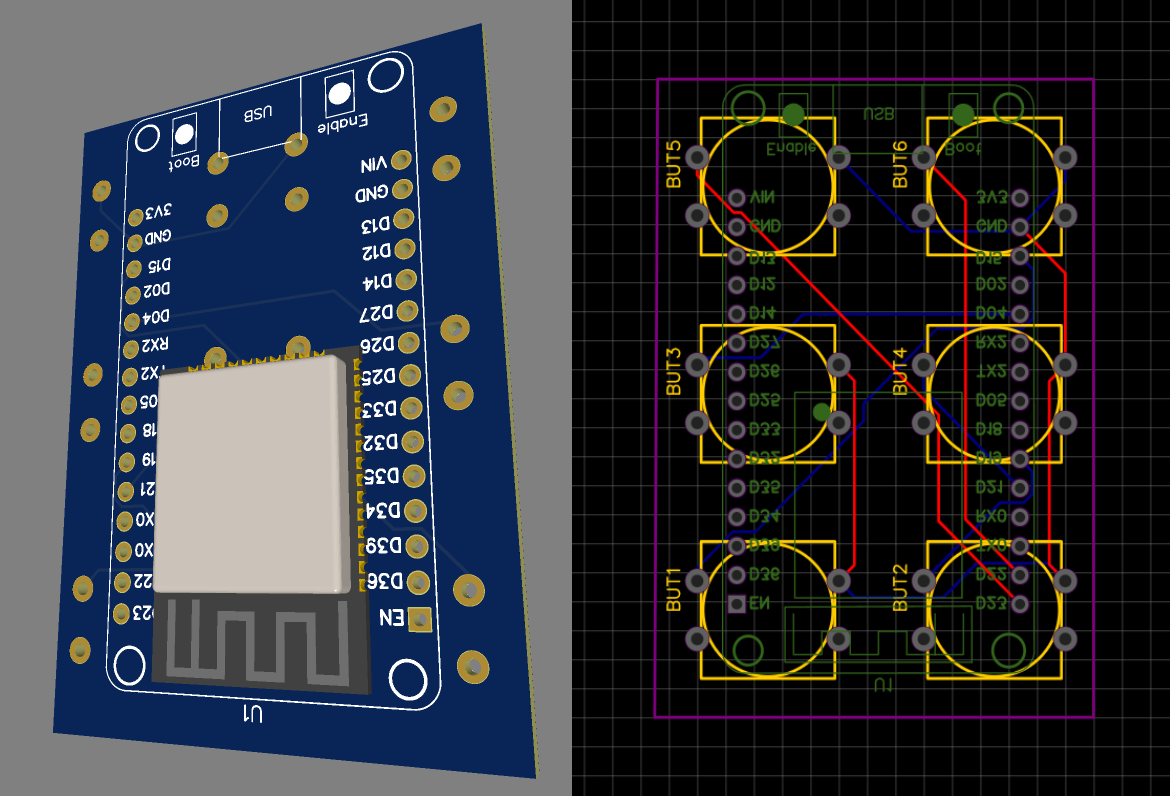
Task: Pick the D02 pin label in 2D layout
Action: point(991,284)
